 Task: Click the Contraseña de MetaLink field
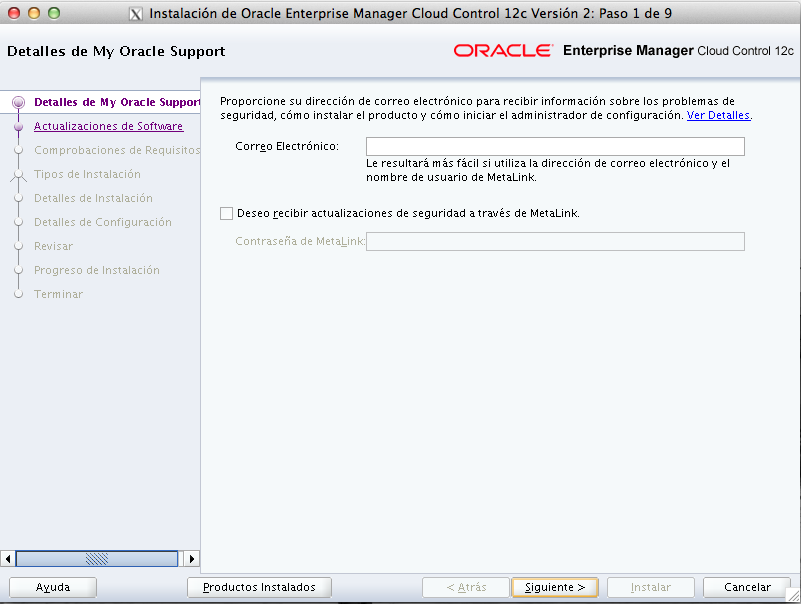point(555,241)
